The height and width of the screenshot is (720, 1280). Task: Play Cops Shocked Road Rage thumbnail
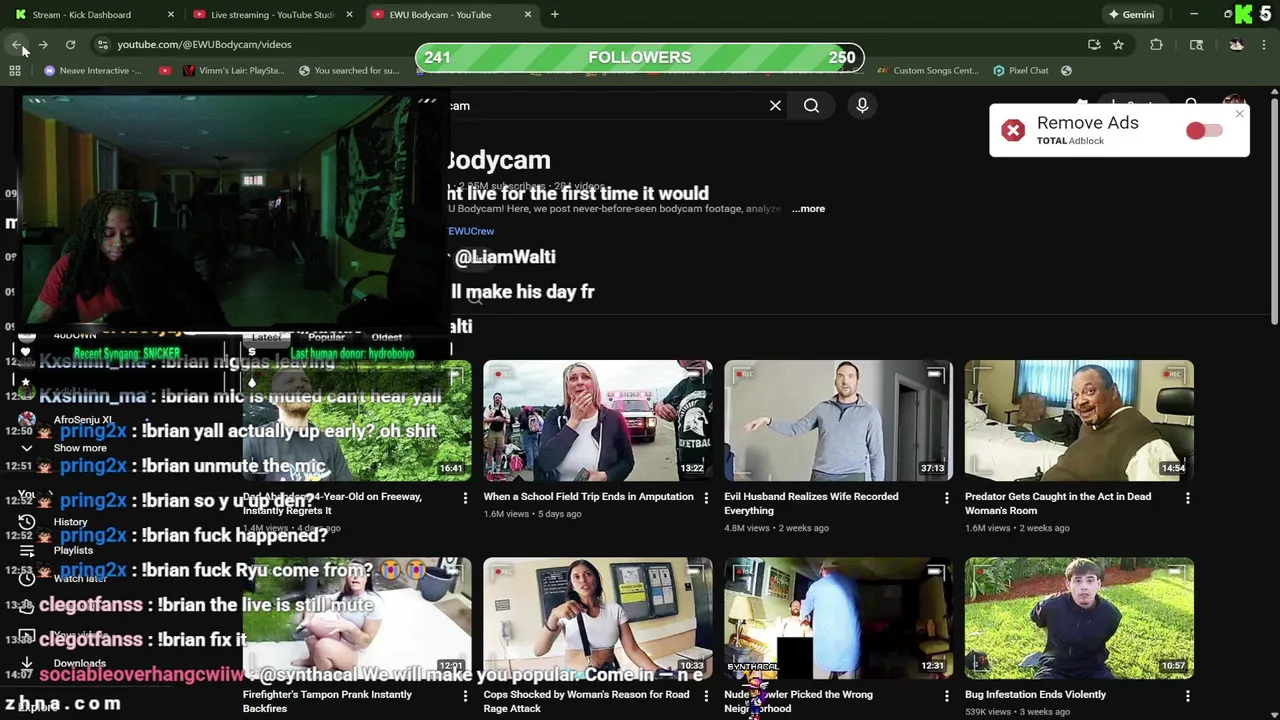[x=598, y=618]
